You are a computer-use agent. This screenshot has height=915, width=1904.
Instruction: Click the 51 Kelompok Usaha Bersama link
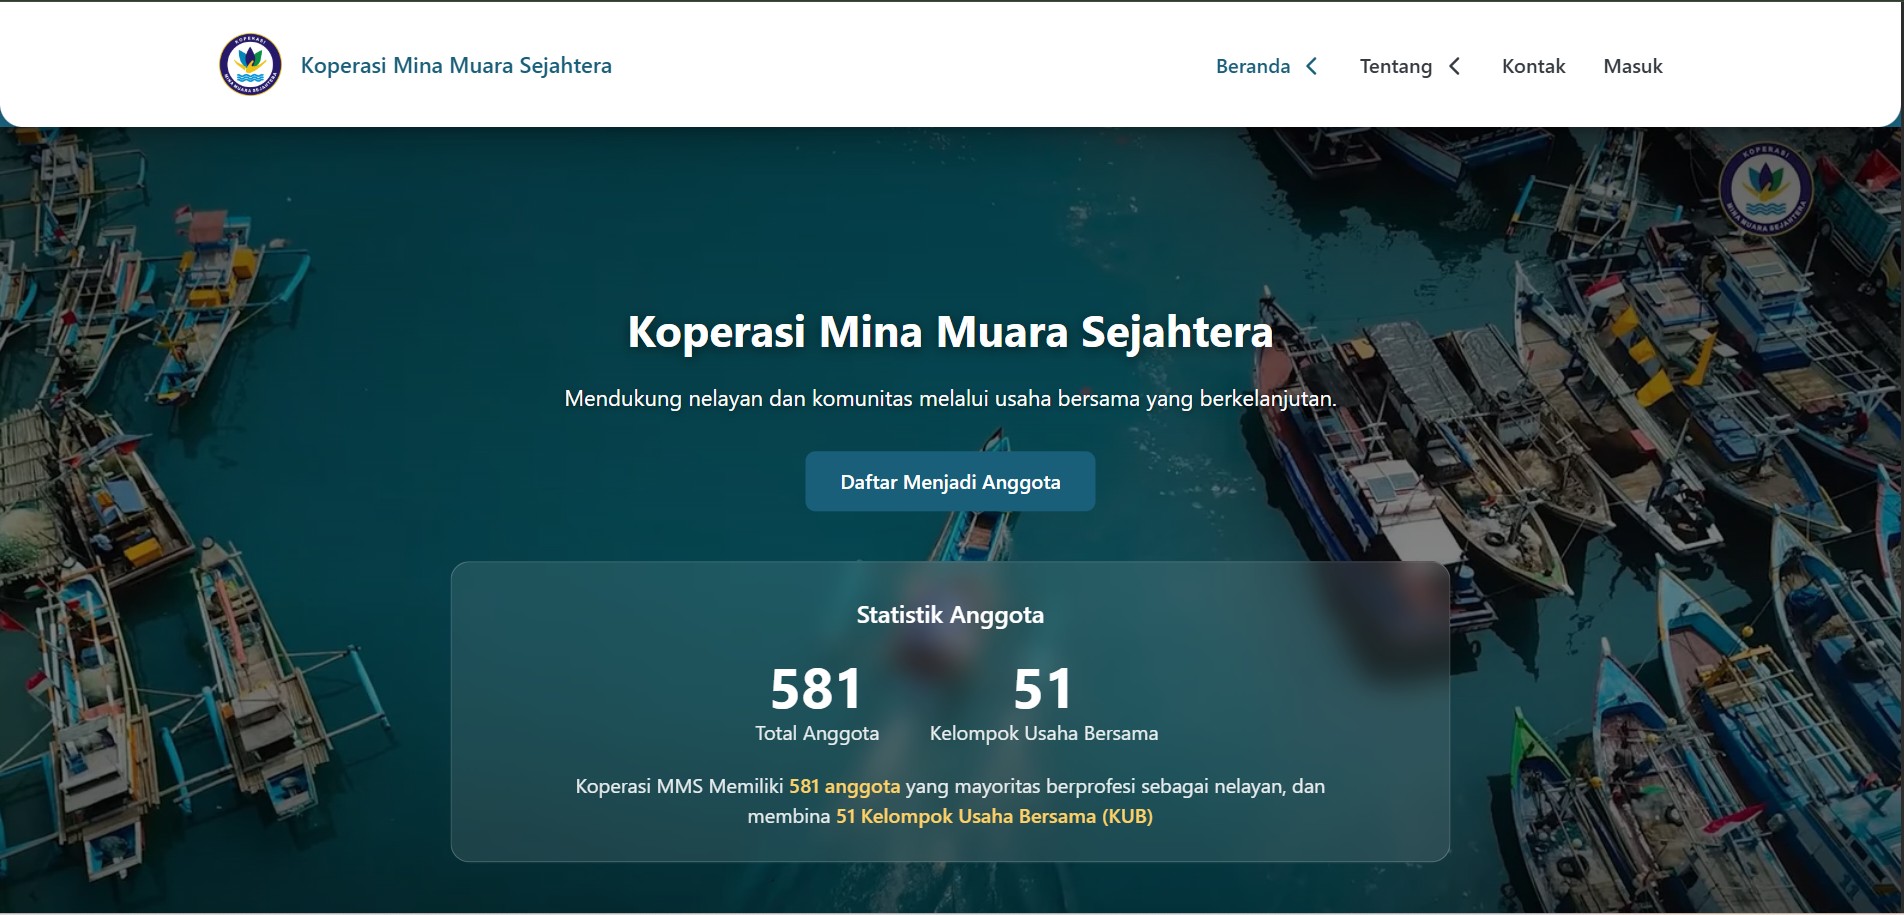click(995, 817)
